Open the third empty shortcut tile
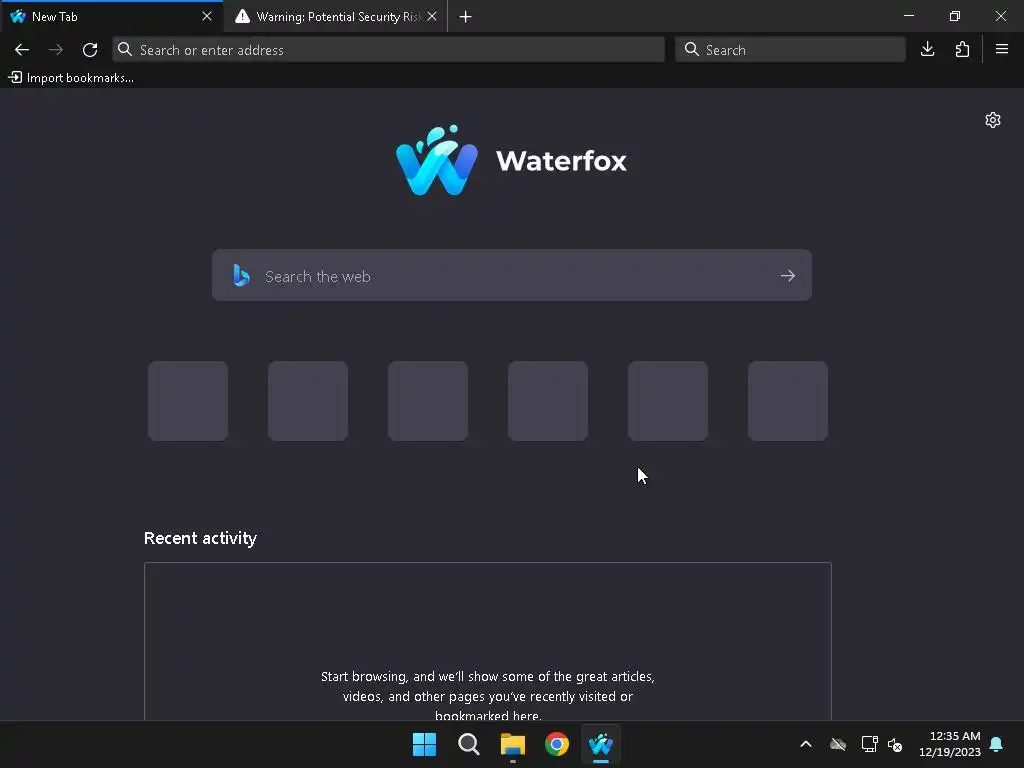 point(428,401)
